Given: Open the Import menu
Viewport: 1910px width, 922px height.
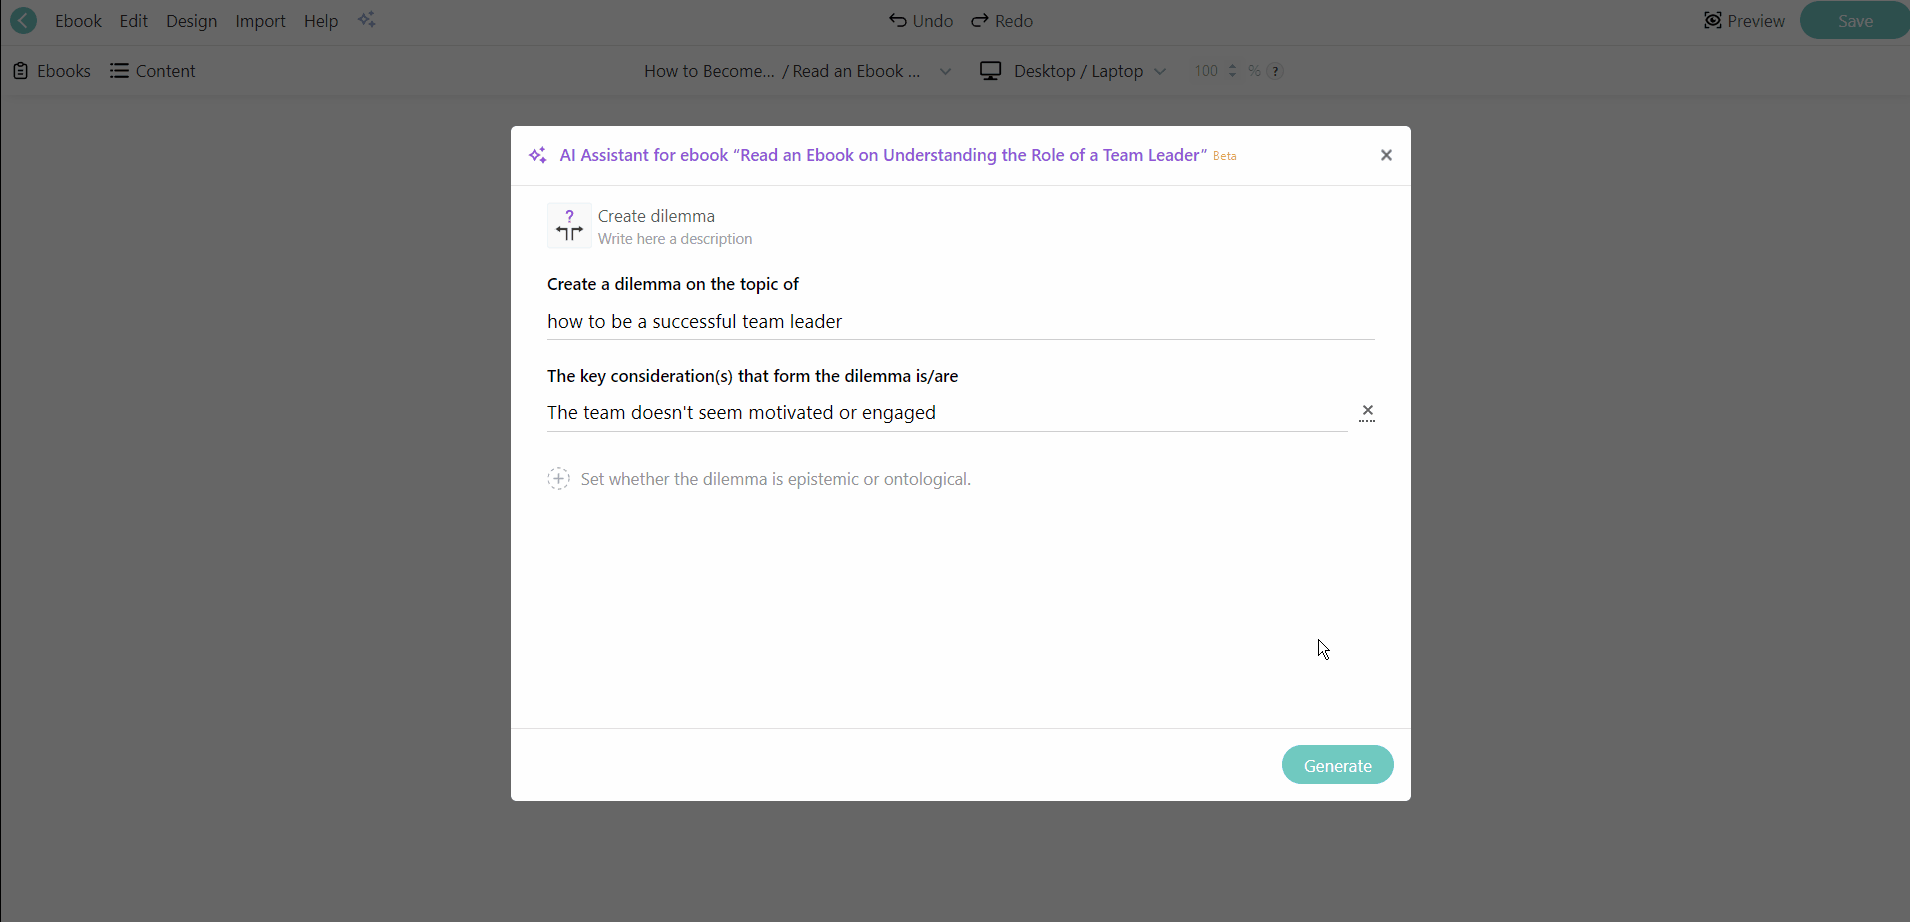Looking at the screenshot, I should (260, 21).
